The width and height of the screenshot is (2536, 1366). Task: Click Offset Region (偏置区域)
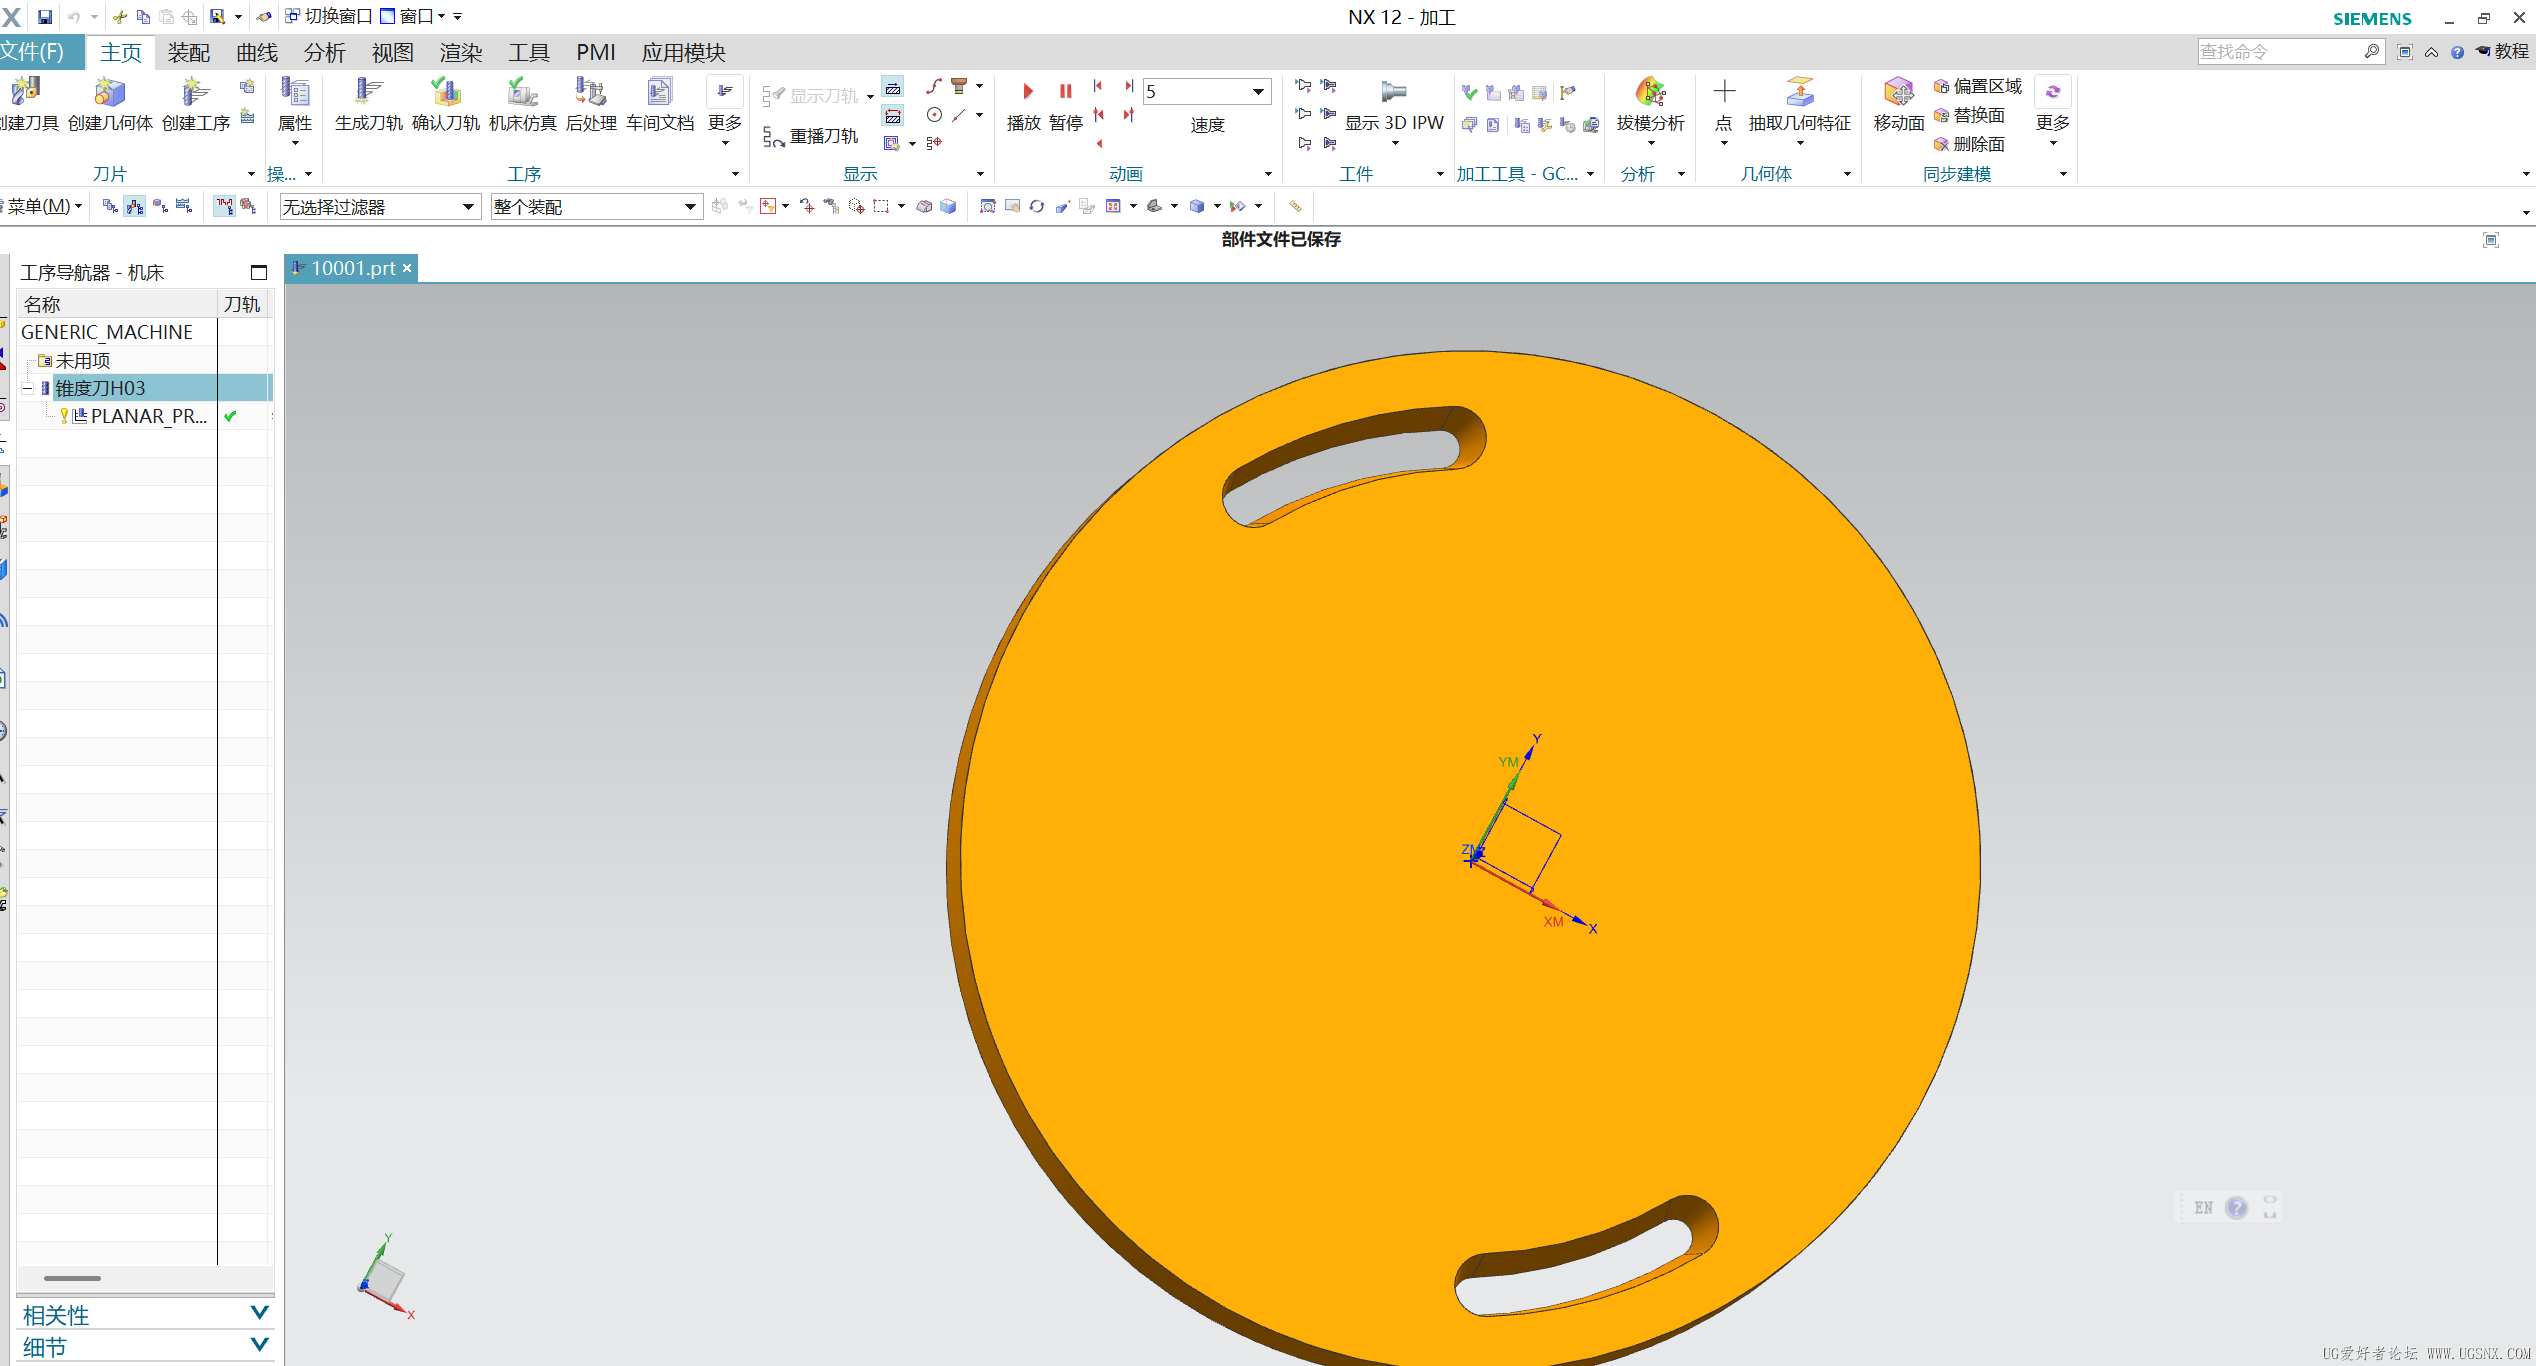[1977, 87]
